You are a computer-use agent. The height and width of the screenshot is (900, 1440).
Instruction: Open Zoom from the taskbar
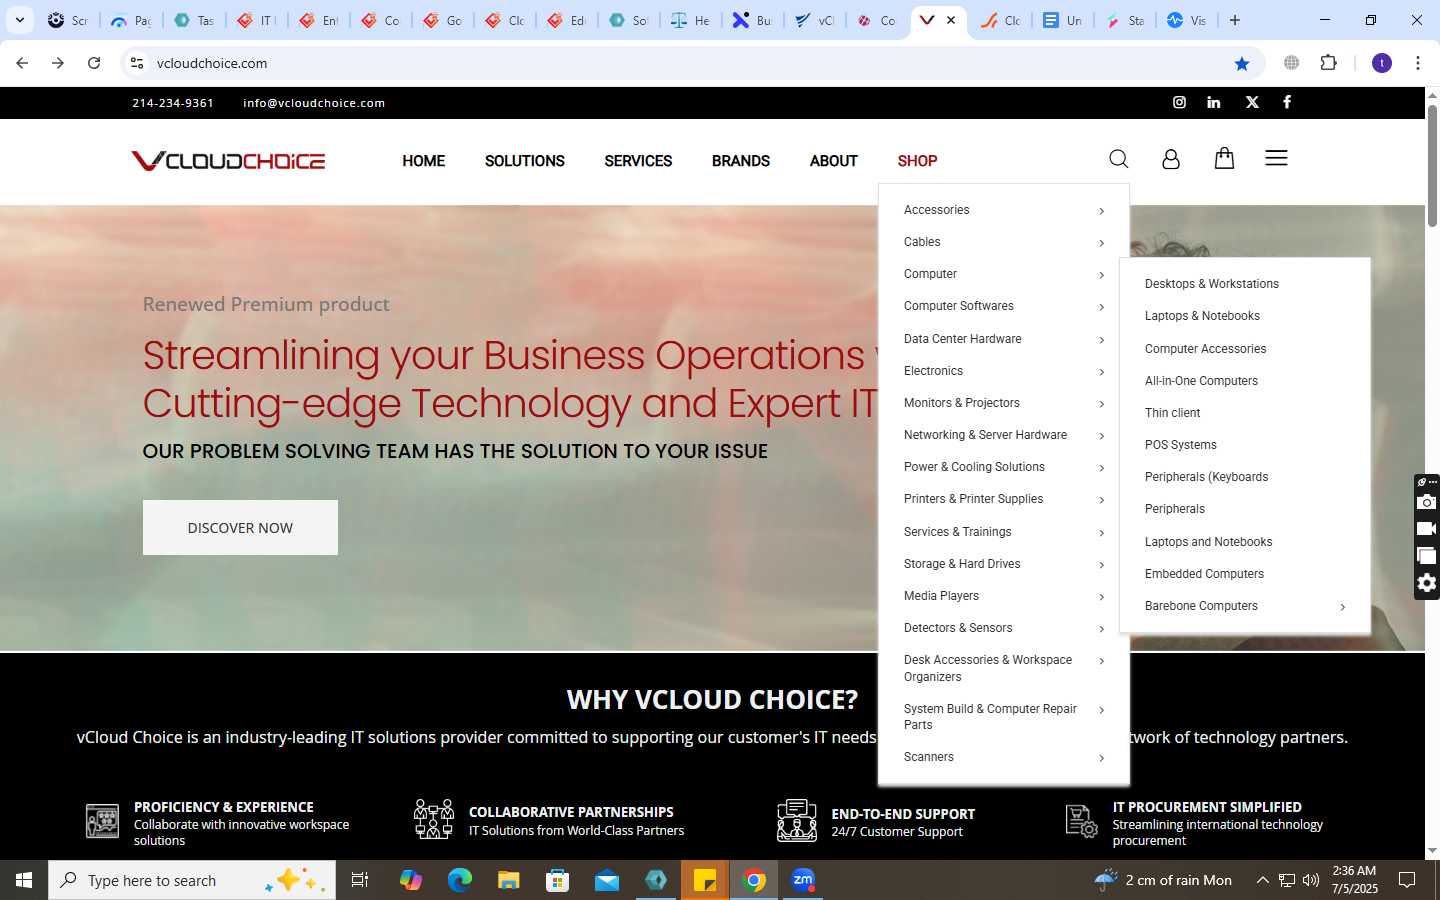(x=803, y=880)
